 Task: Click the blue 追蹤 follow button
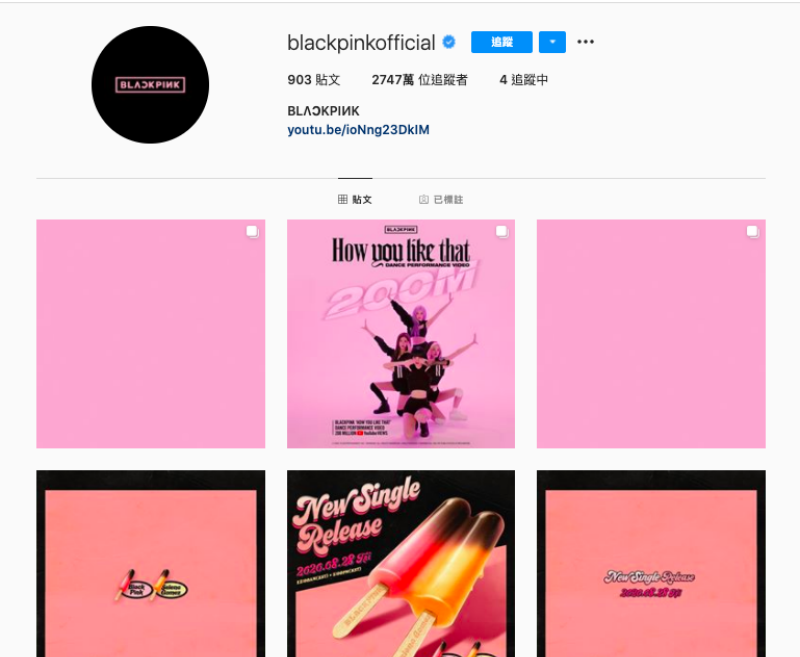pos(502,42)
